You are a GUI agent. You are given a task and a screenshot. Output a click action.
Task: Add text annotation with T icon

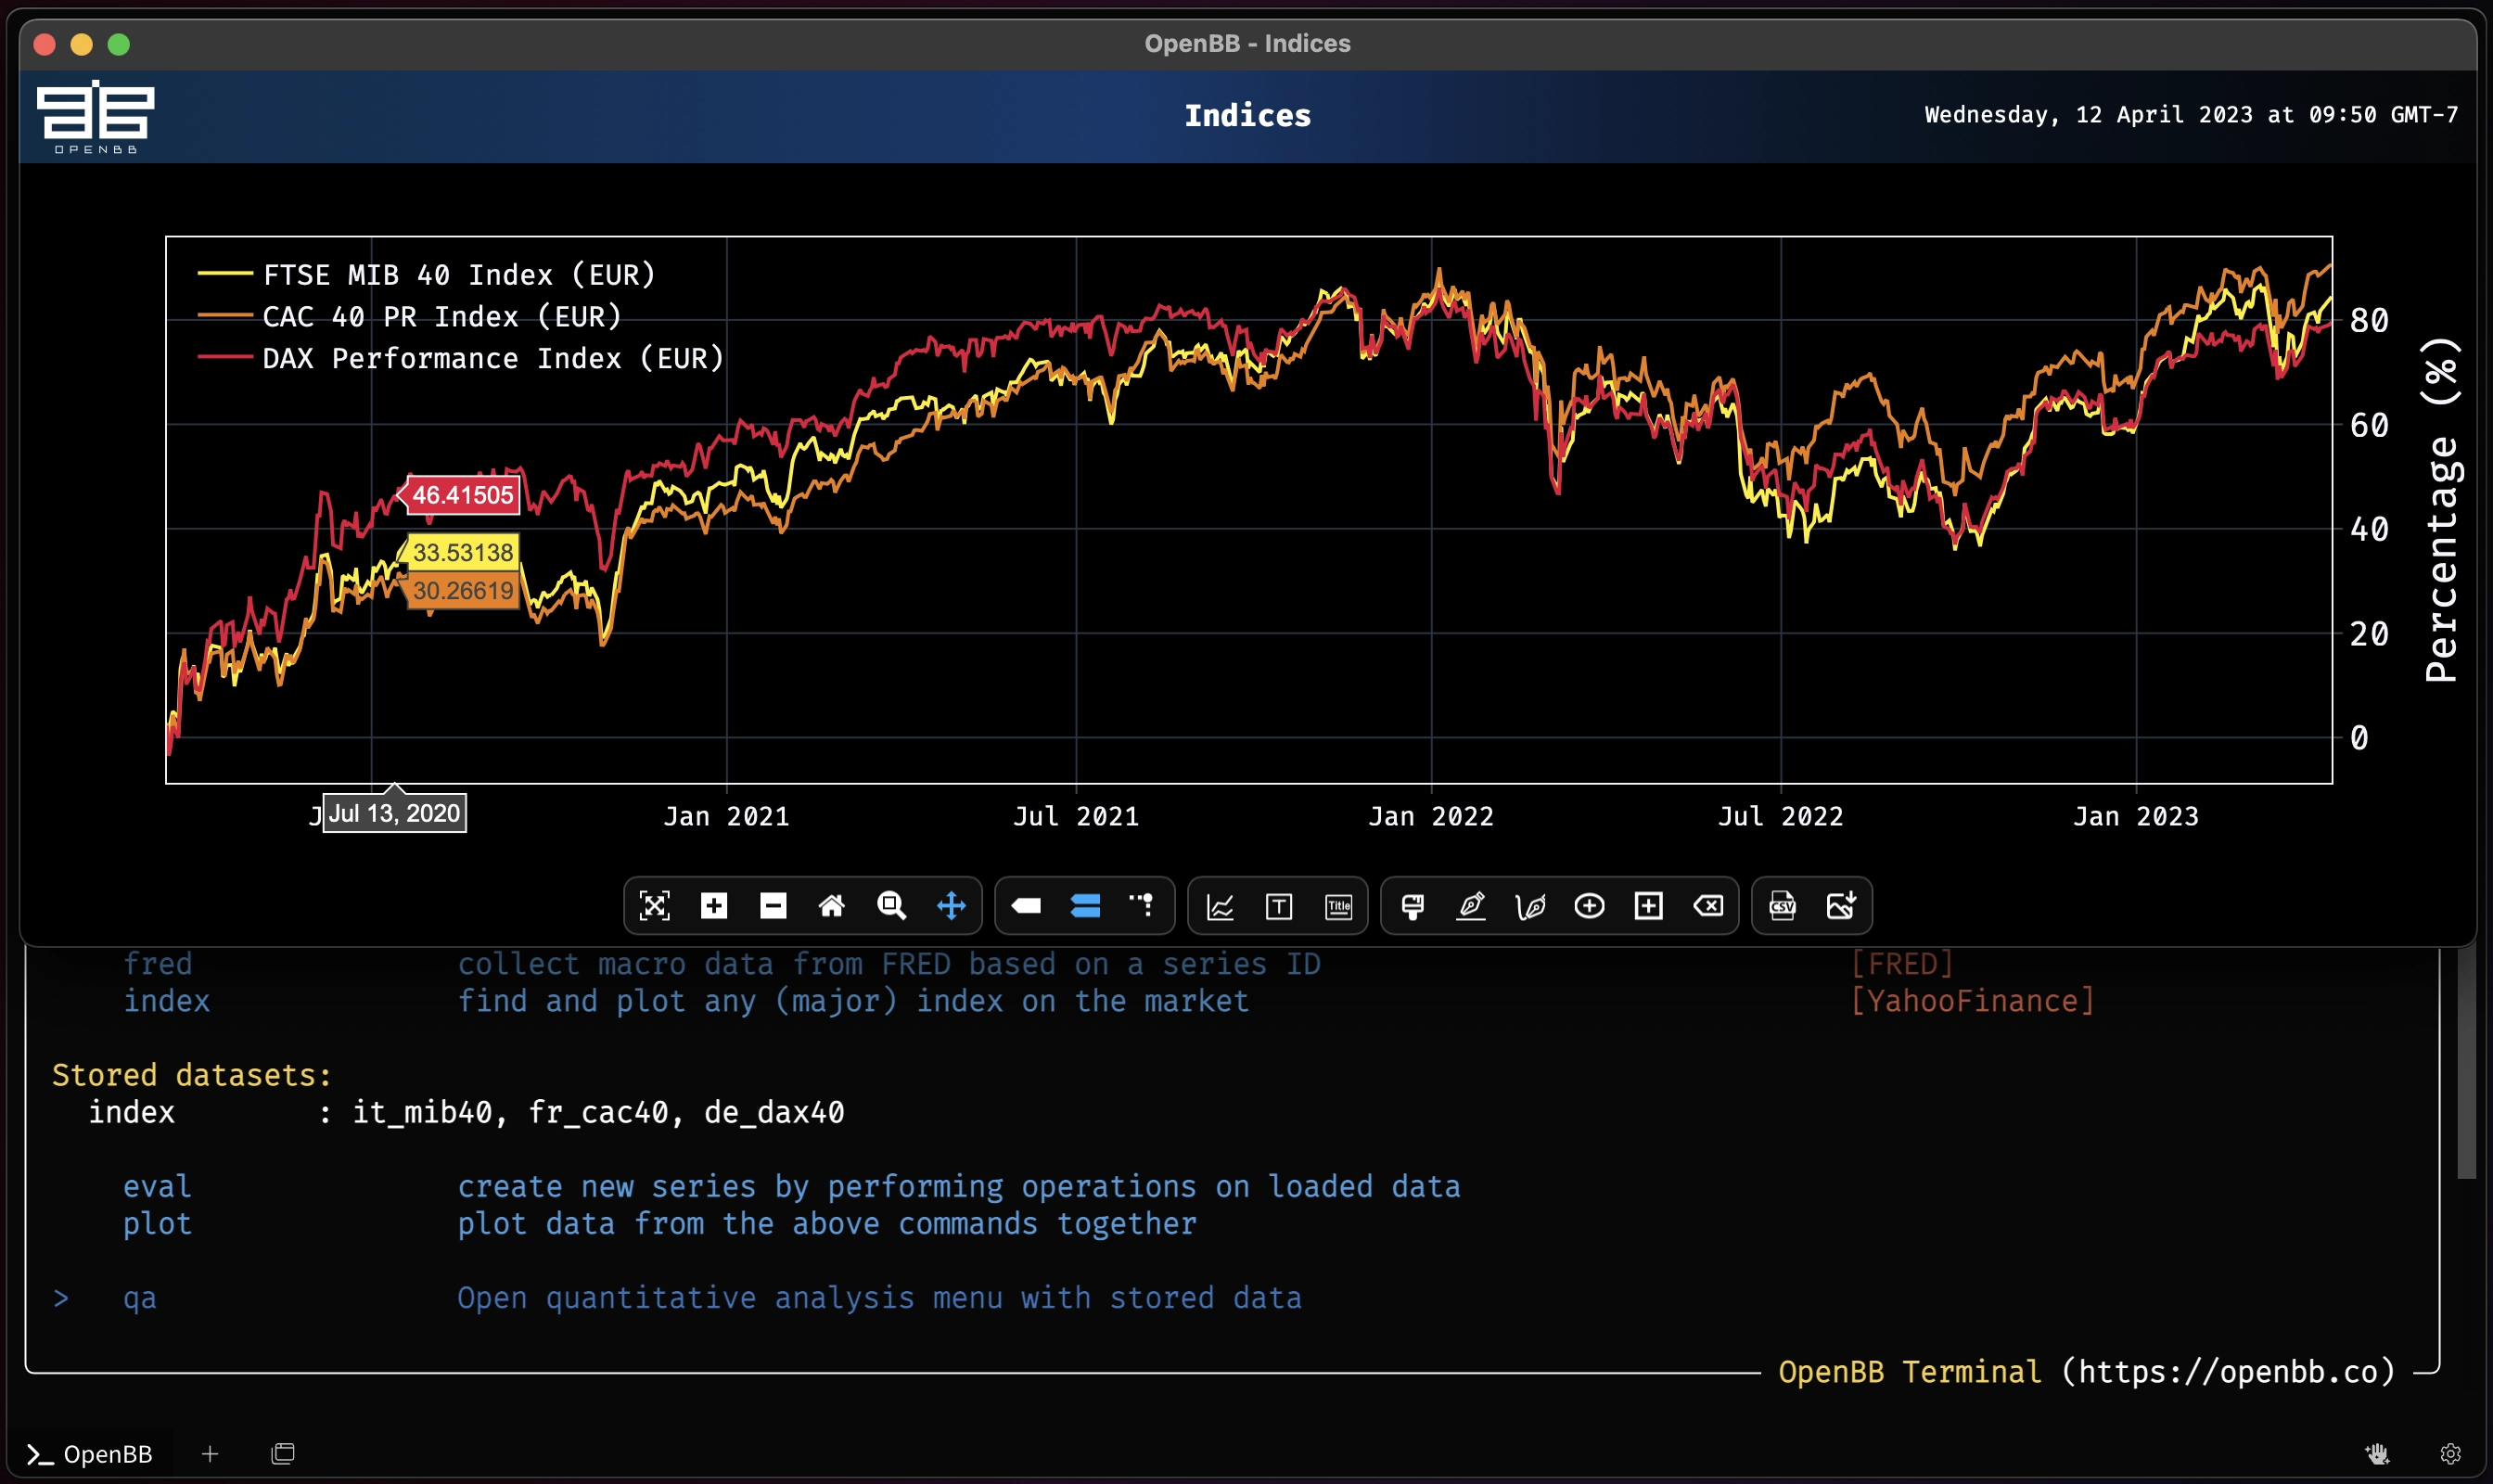(x=1279, y=906)
